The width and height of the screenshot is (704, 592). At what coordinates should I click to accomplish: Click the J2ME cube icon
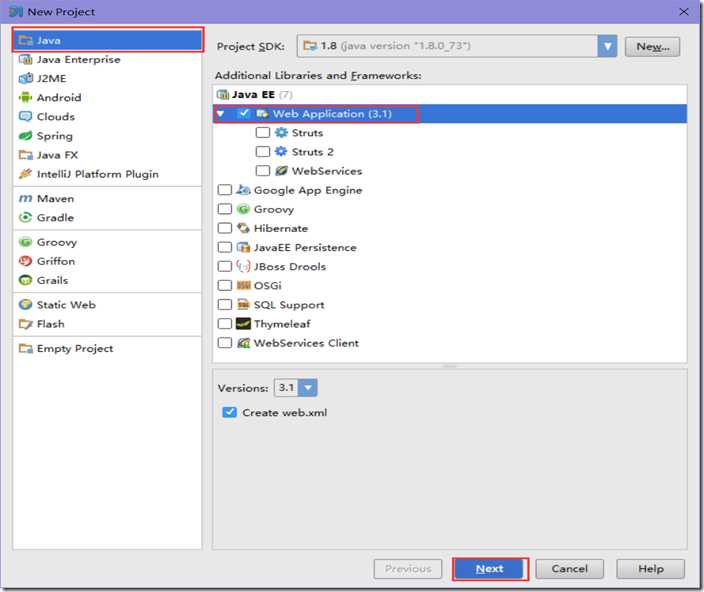click(26, 79)
